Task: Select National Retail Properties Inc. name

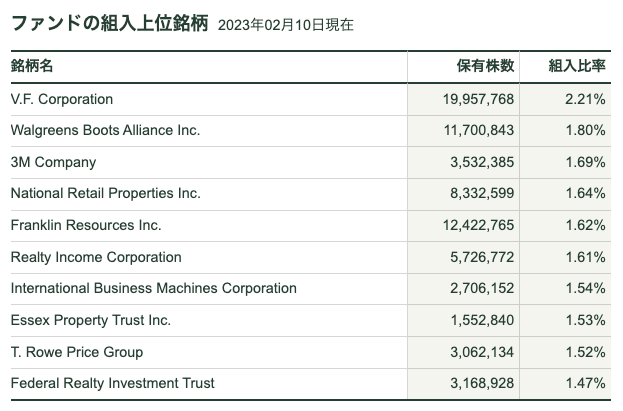Action: pos(106,193)
